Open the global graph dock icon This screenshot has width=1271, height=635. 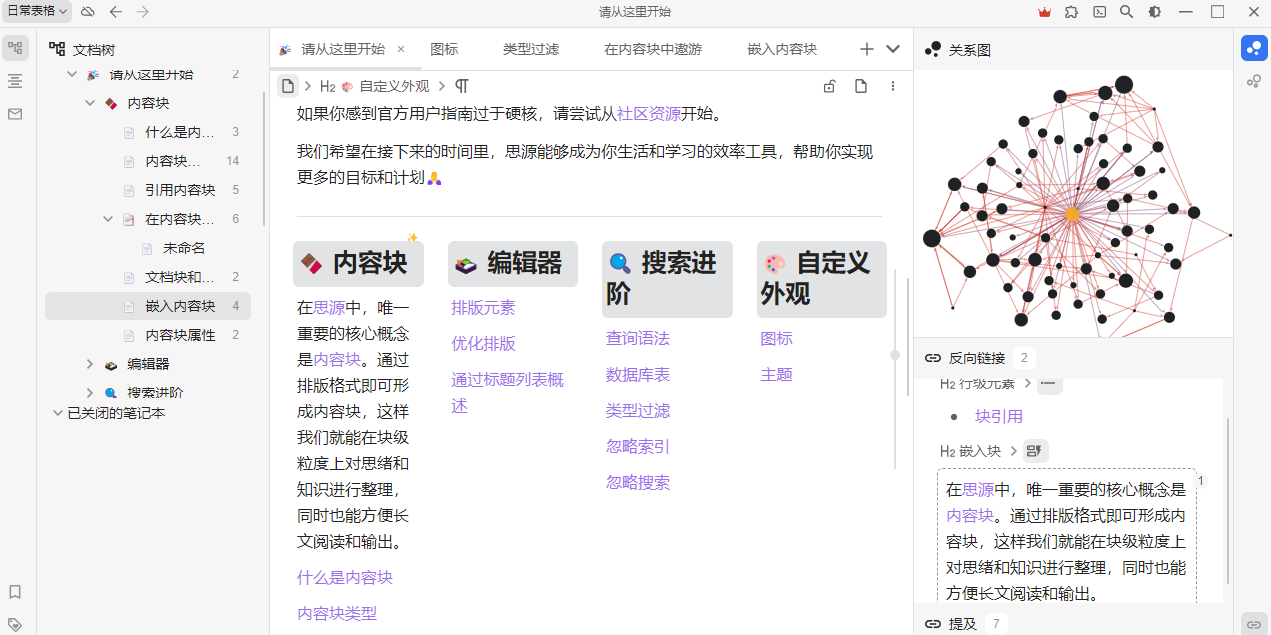[x=1254, y=81]
